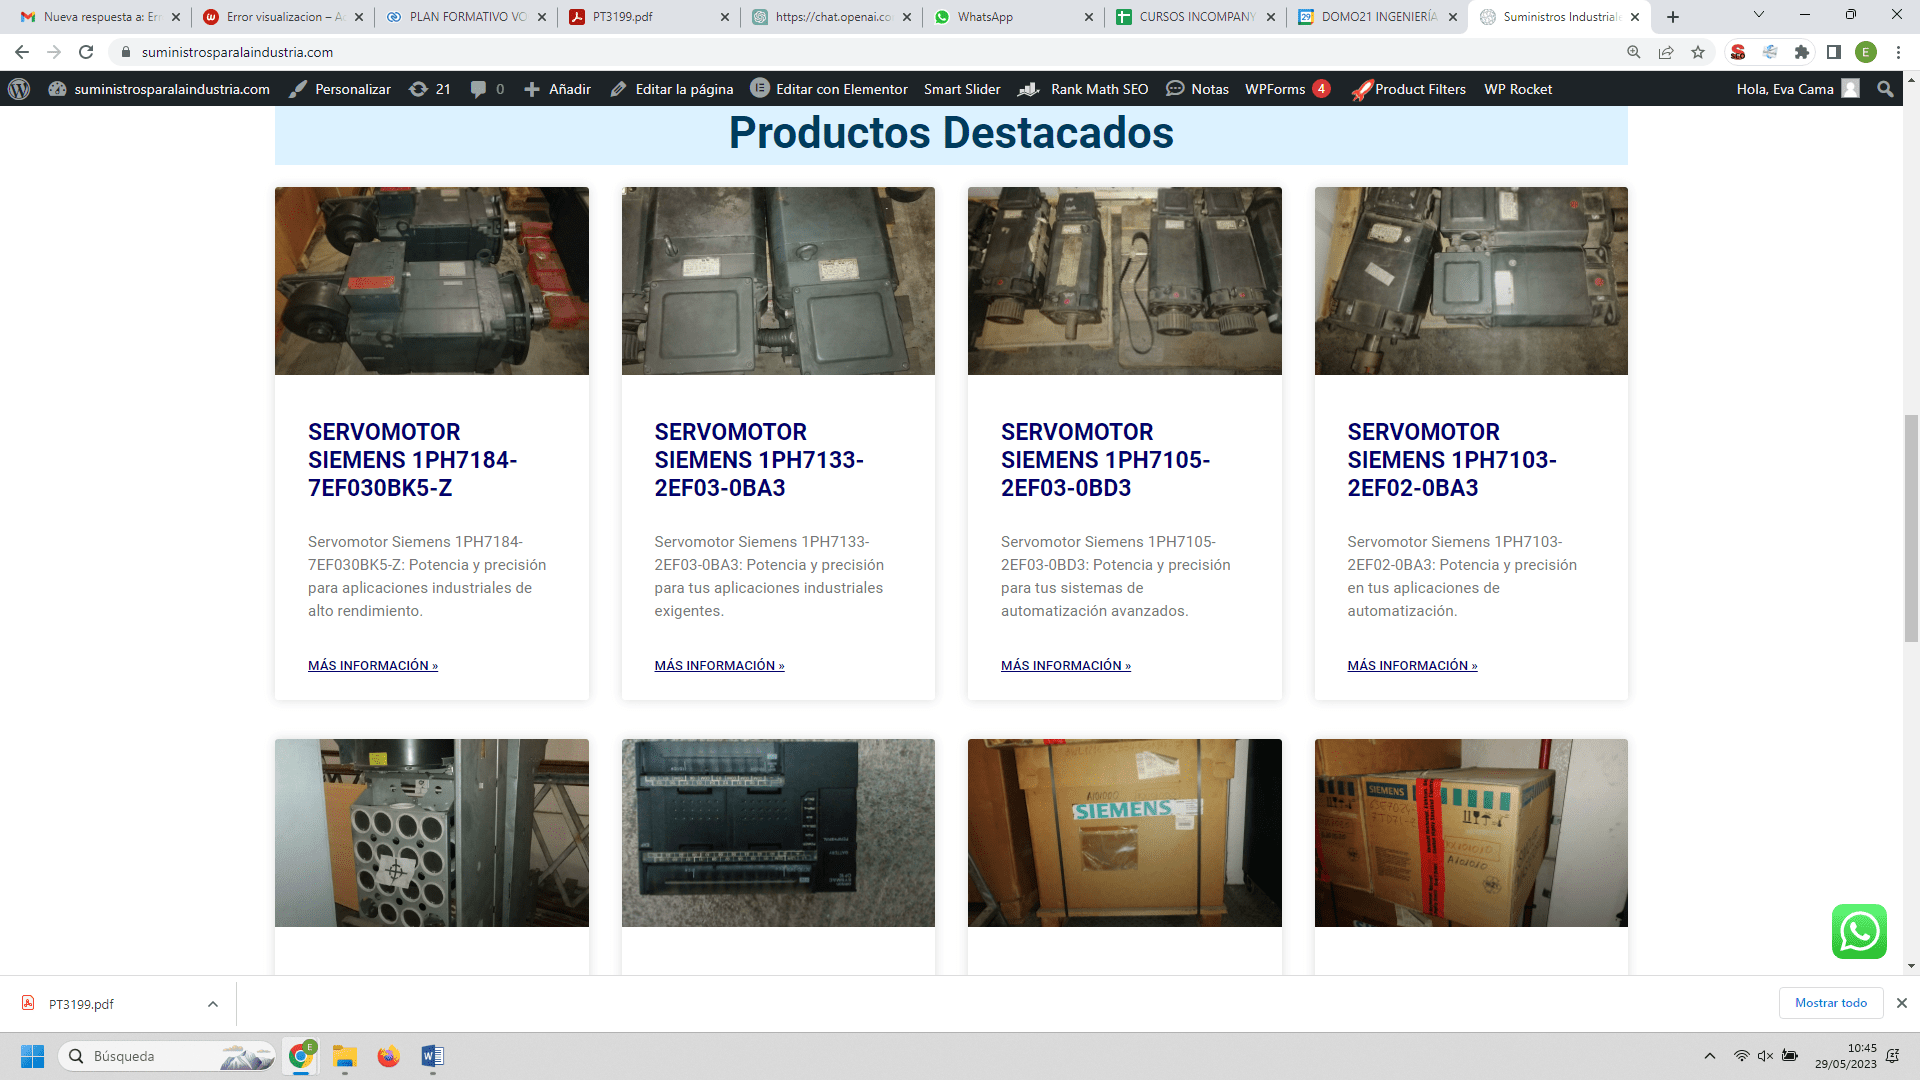Image resolution: width=1920 pixels, height=1080 pixels.
Task: Open the Extensions puzzle icon
Action: tap(1802, 52)
